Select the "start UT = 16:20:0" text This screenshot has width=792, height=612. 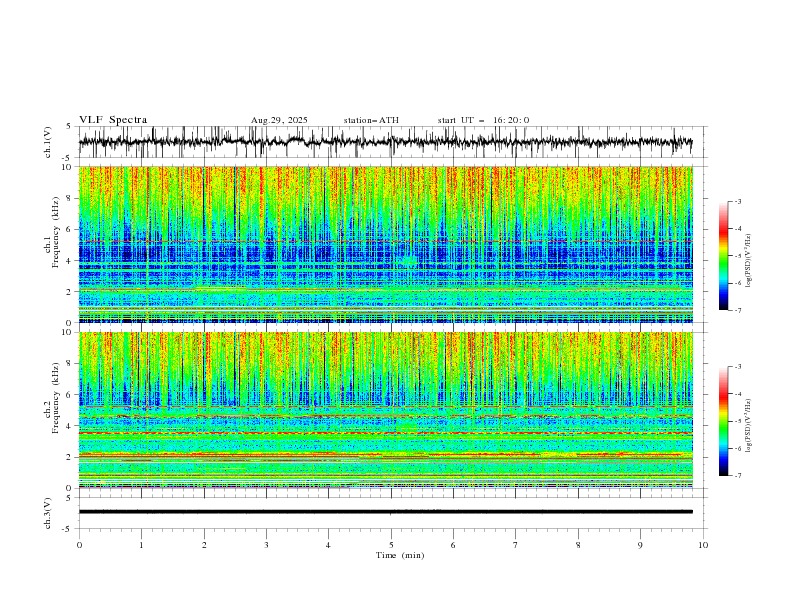(483, 120)
